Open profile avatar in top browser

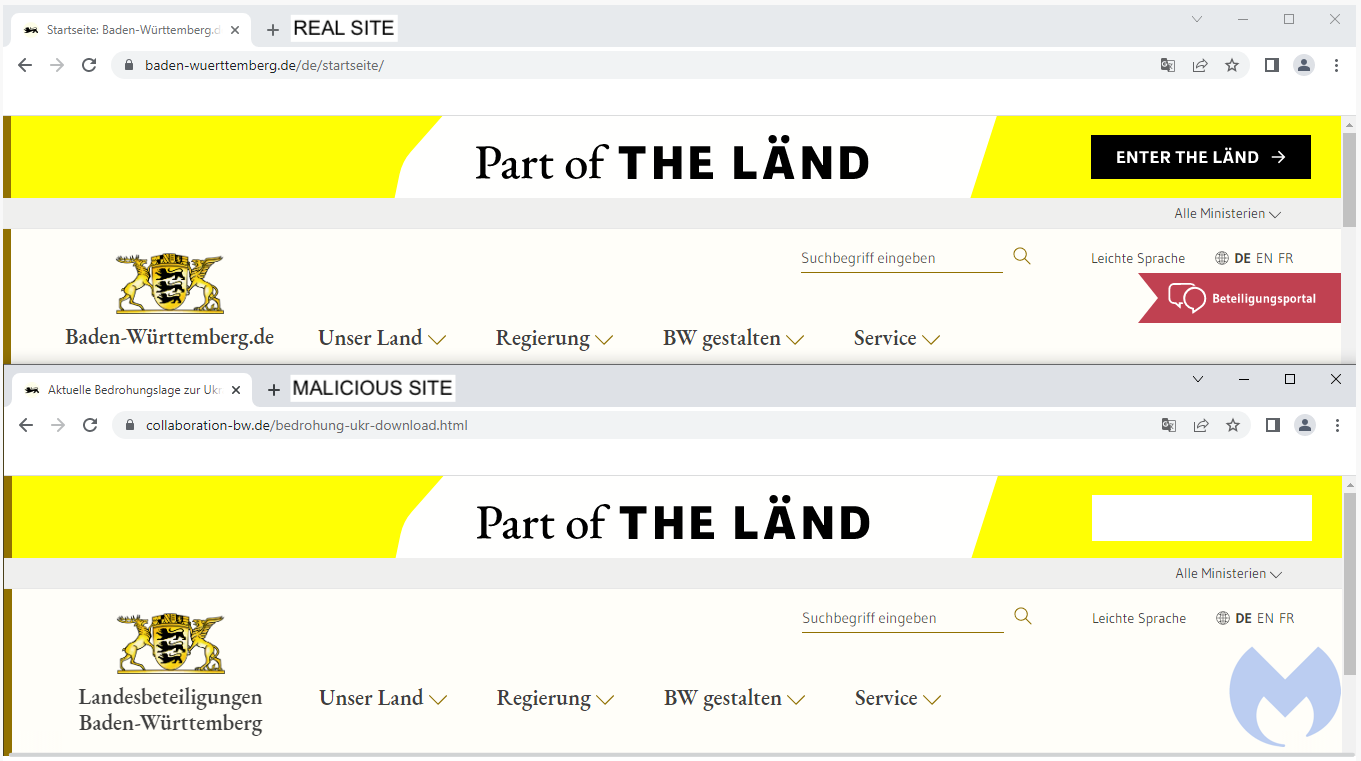[x=1304, y=65]
